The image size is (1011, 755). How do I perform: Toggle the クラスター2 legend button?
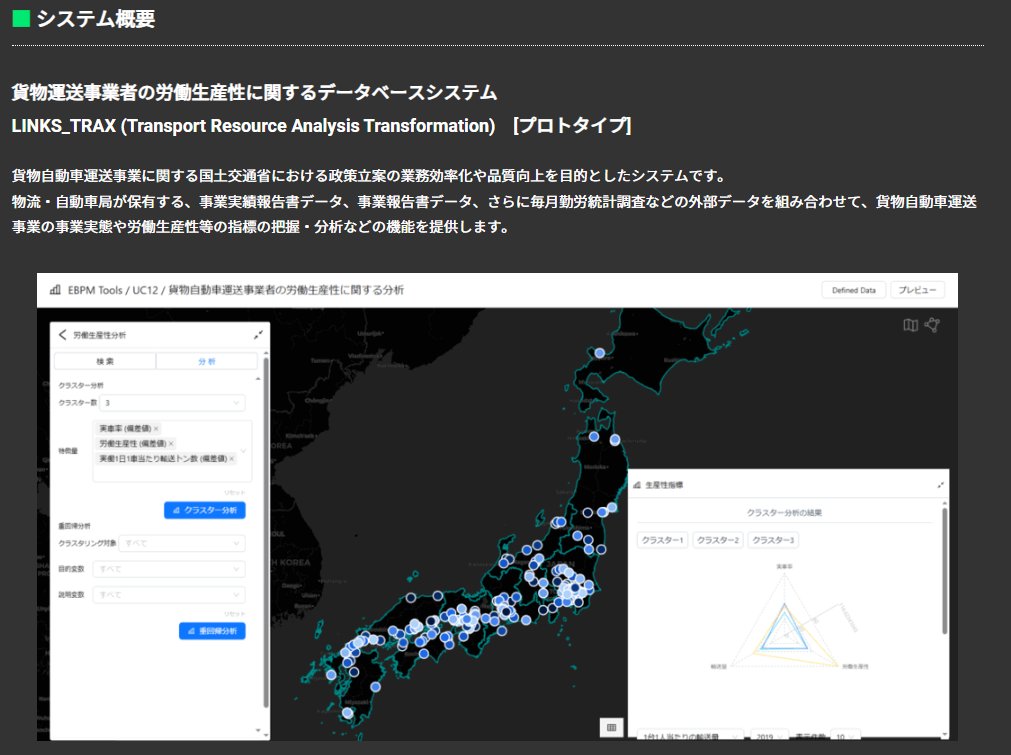(718, 540)
